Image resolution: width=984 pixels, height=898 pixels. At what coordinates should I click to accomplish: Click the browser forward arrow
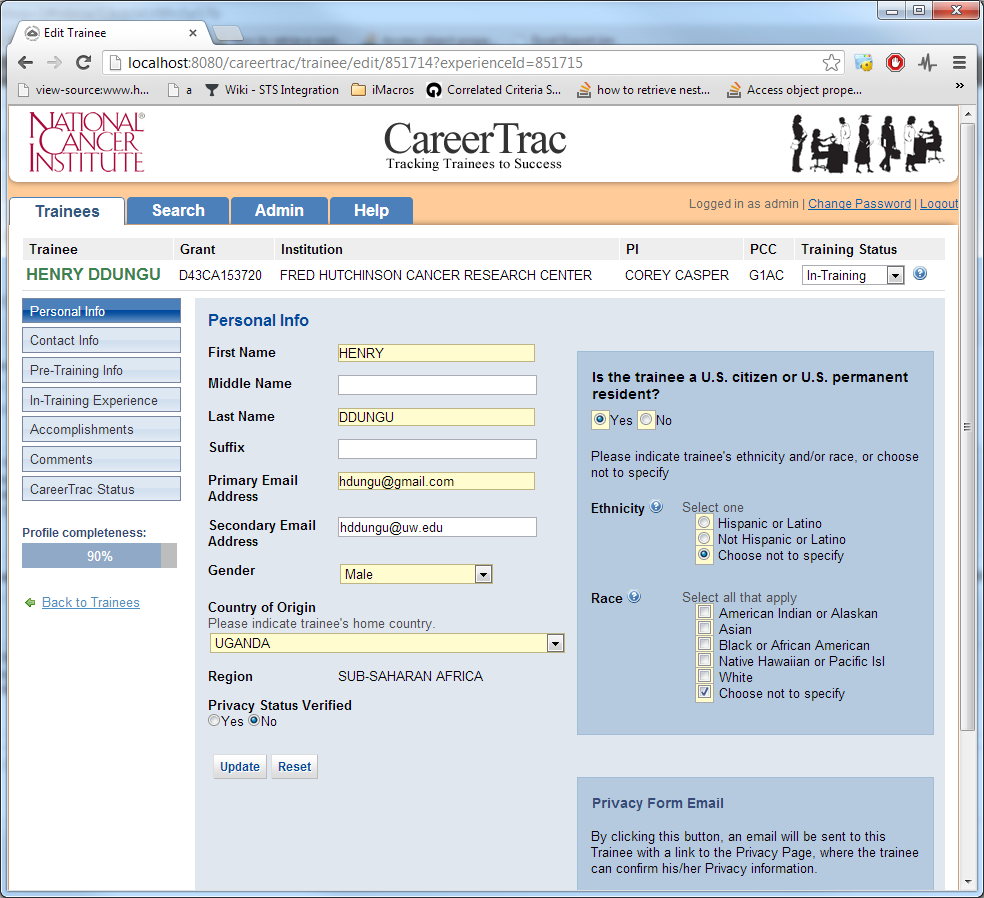(x=55, y=63)
